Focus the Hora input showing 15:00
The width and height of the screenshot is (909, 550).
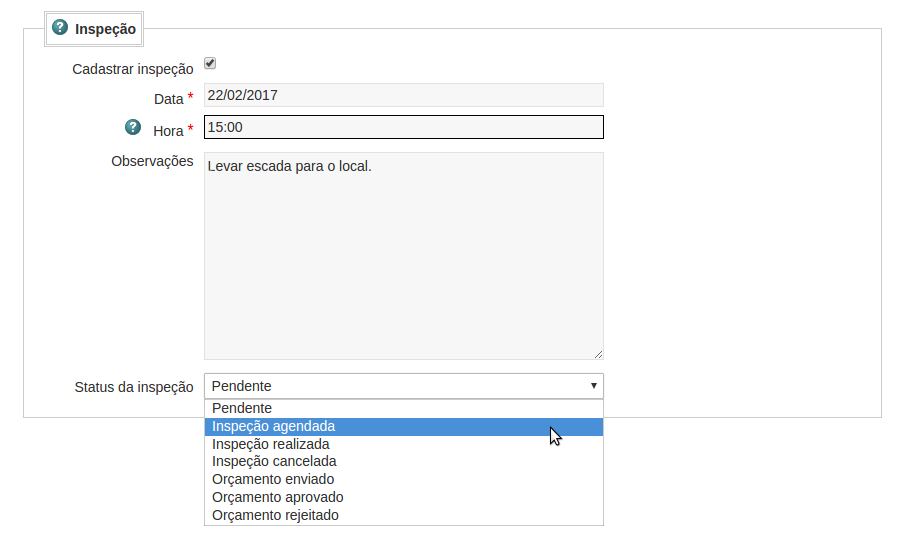403,127
